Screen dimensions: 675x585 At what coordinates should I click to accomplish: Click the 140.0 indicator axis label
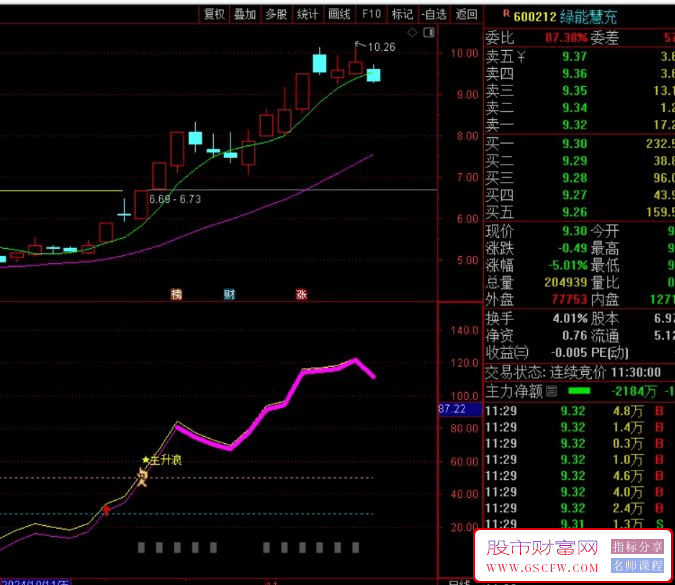(x=464, y=331)
